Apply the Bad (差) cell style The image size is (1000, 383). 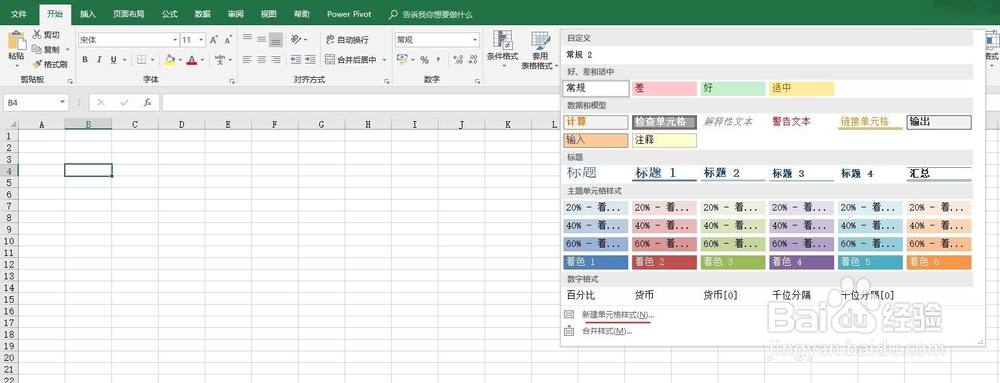664,89
